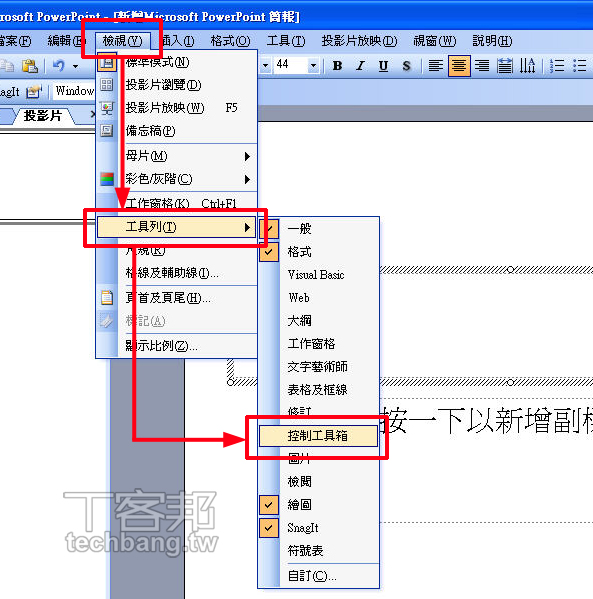Toggle Italic formatting button
The width and height of the screenshot is (593, 599).
(360, 66)
